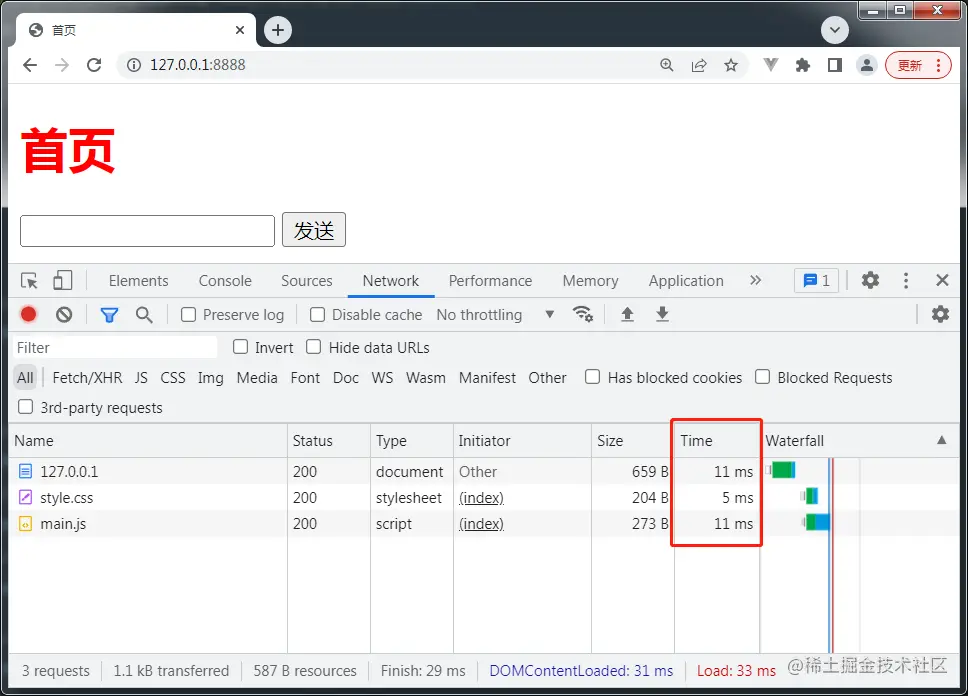Clear the network log
This screenshot has width=968, height=696.
(64, 314)
